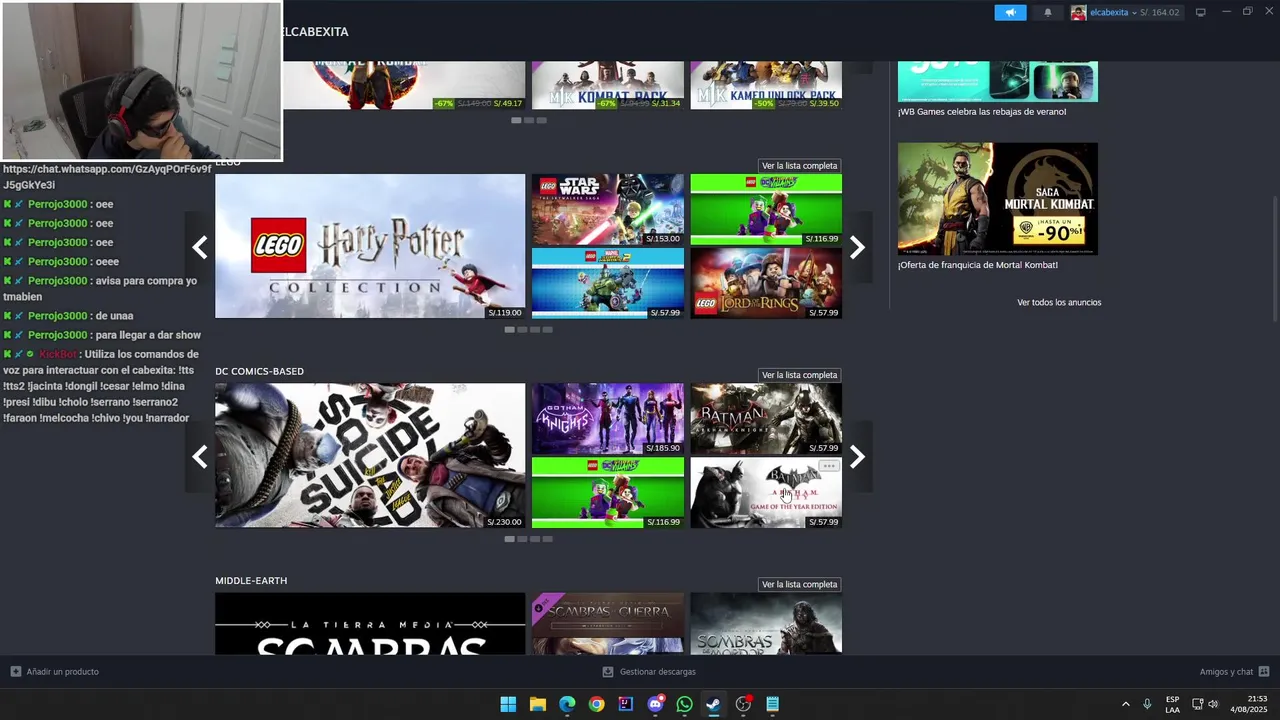This screenshot has height=720, width=1280.
Task: Open the OBS Studio taskbar icon
Action: click(x=743, y=704)
